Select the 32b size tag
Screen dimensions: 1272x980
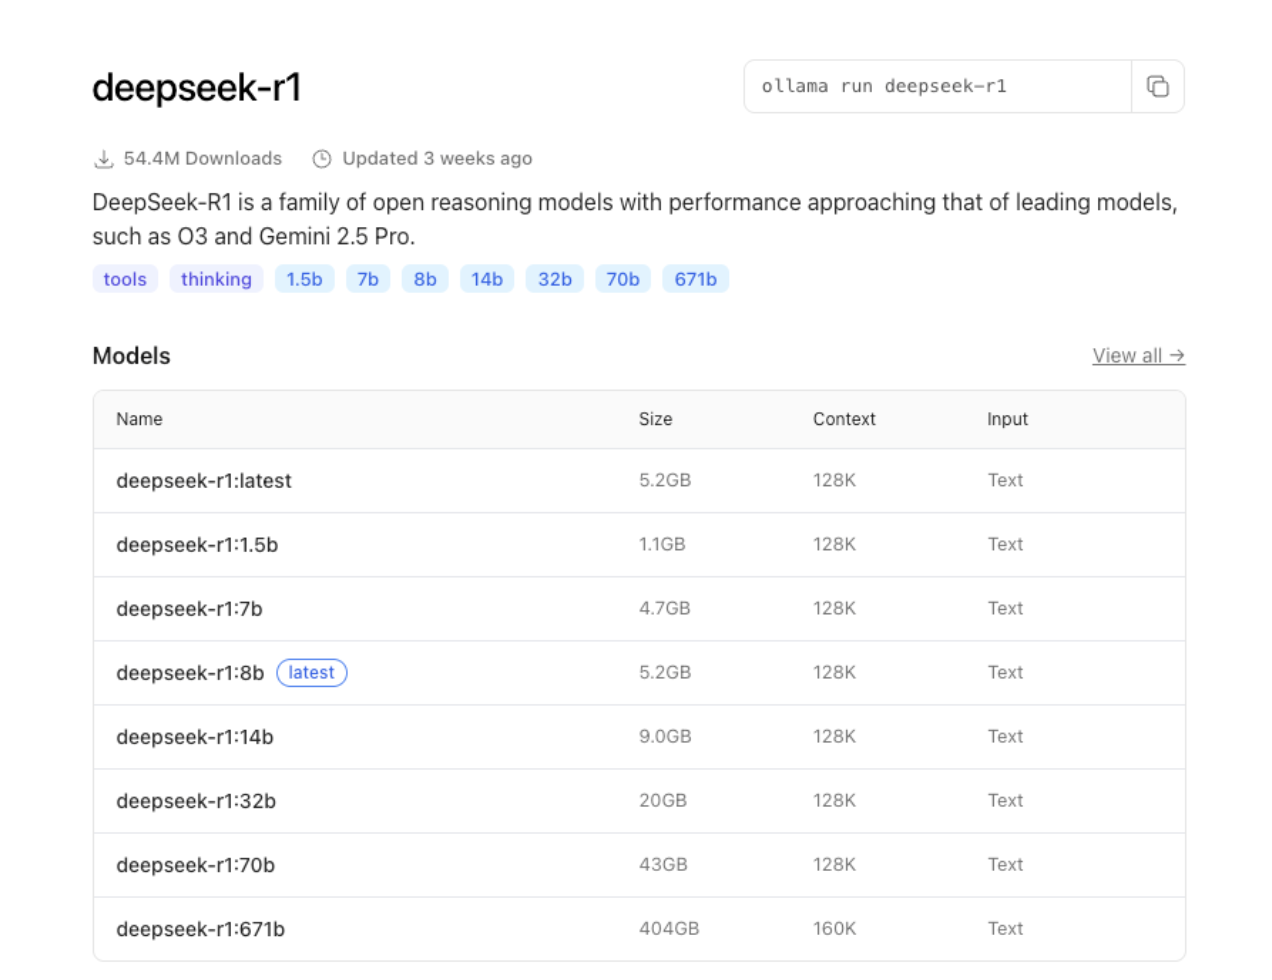pyautogui.click(x=555, y=279)
